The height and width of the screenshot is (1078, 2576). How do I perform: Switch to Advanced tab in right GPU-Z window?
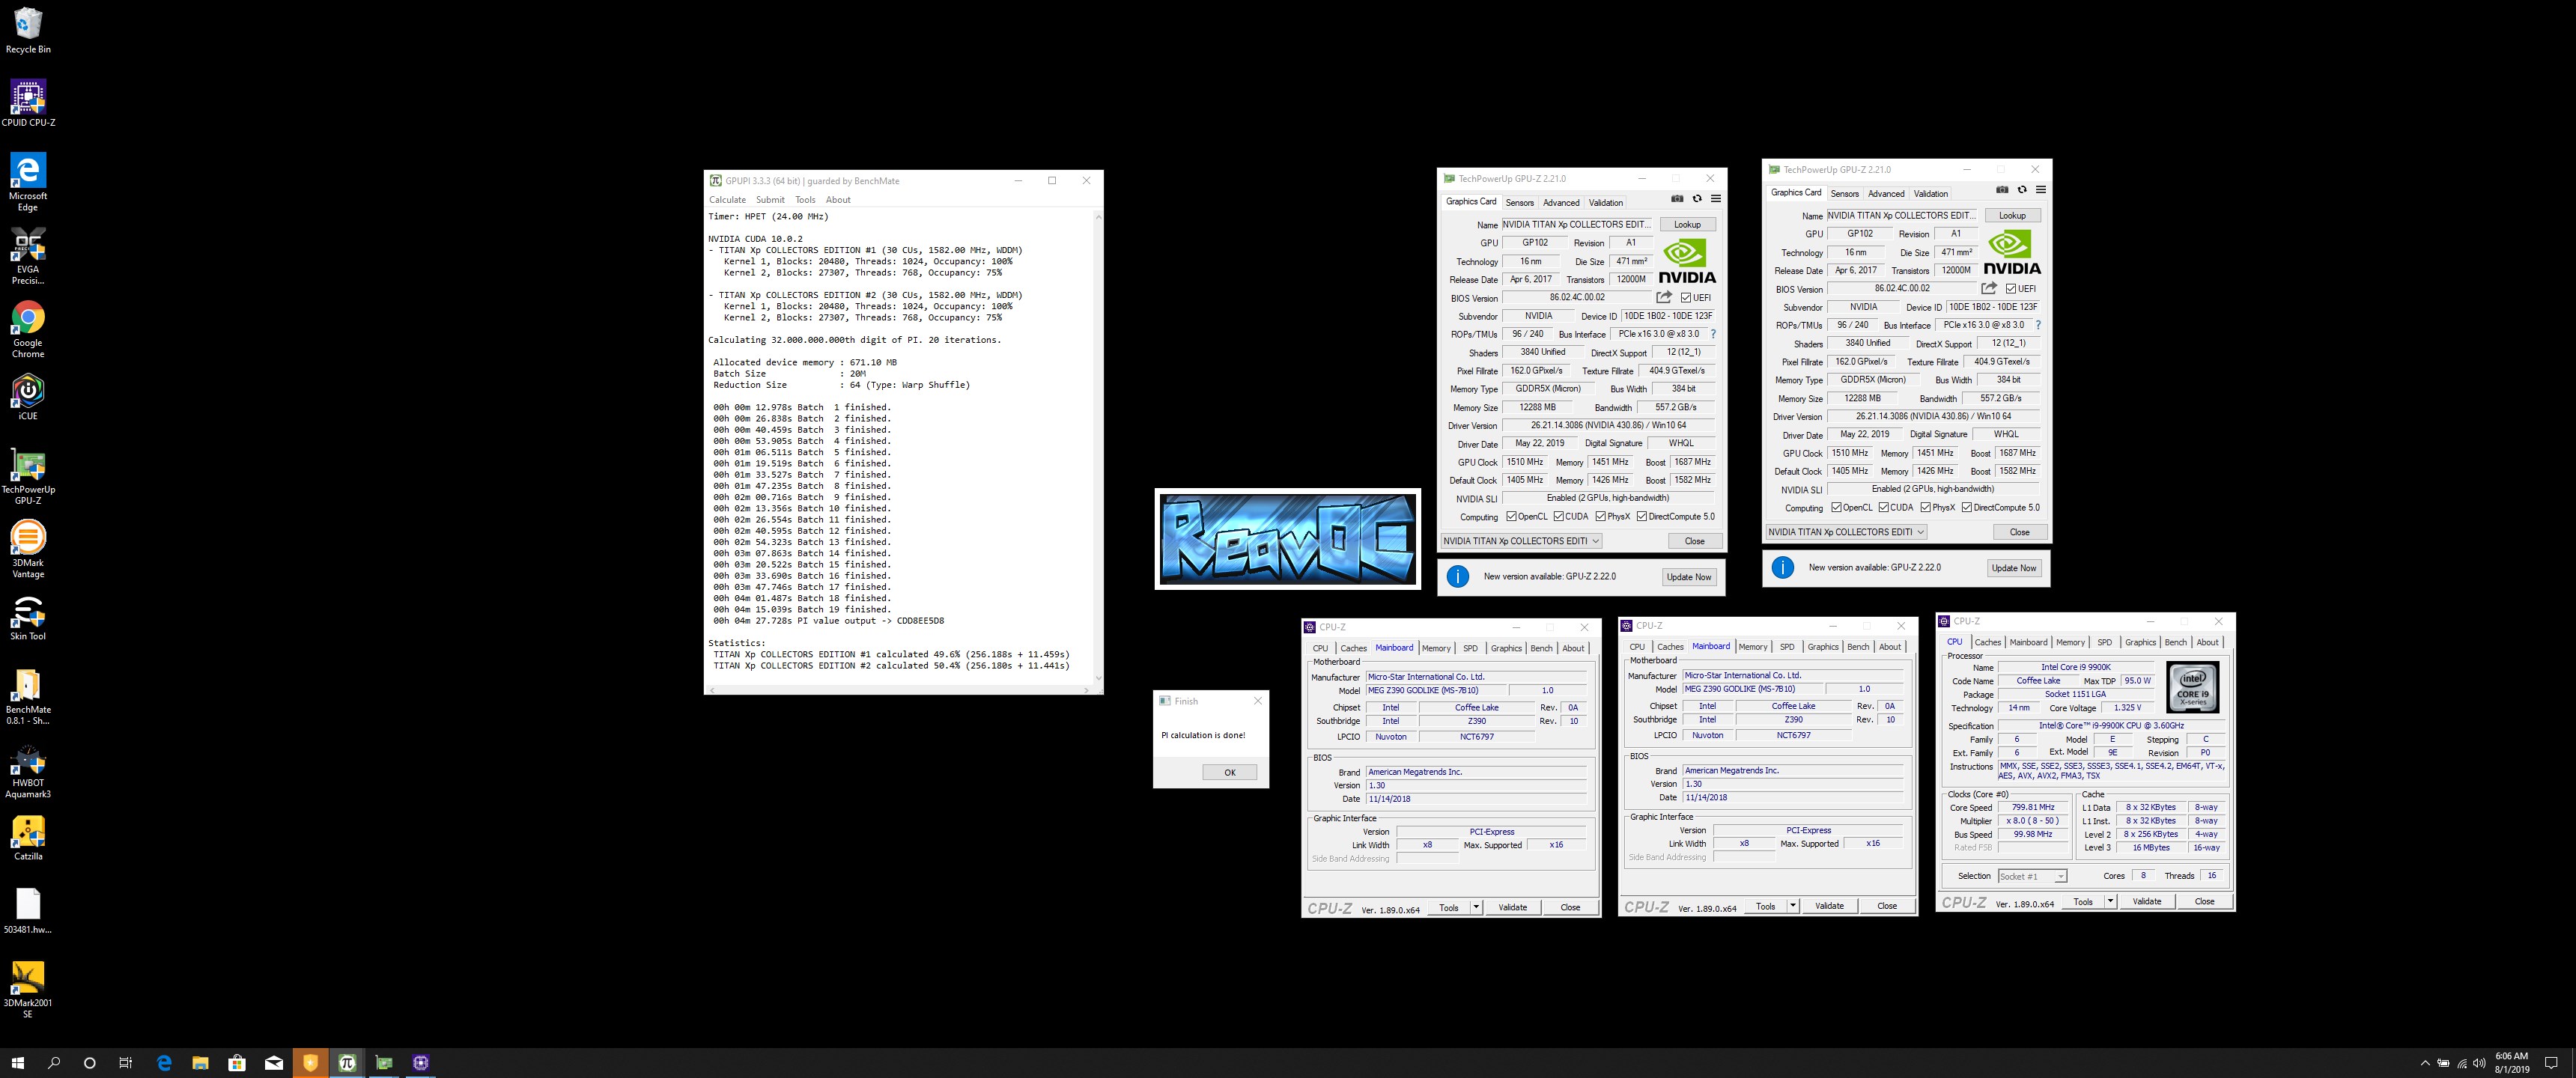tap(1886, 194)
